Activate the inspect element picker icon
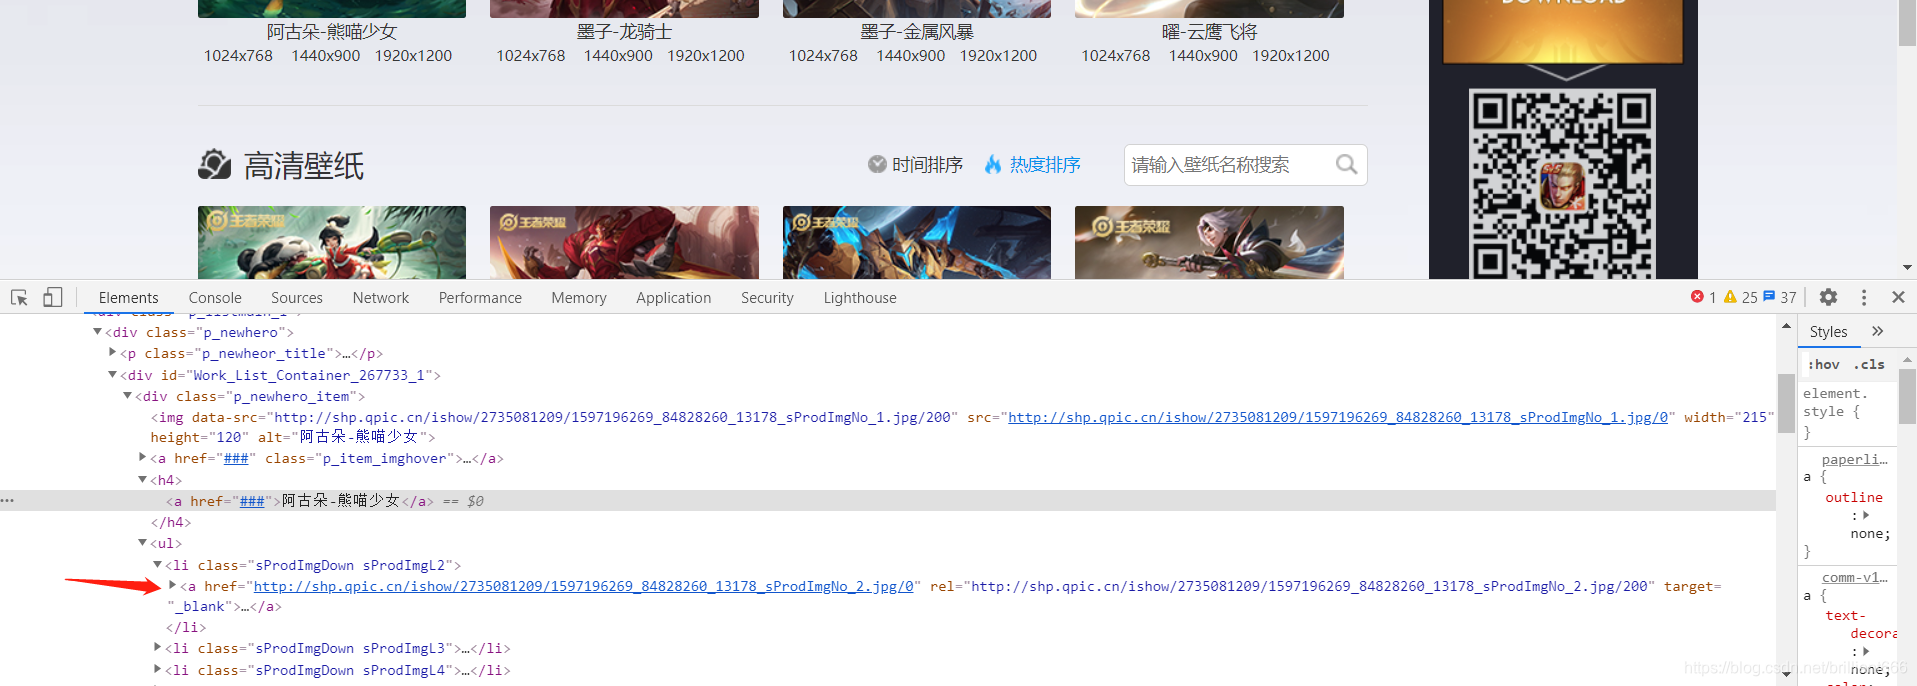 coord(19,297)
